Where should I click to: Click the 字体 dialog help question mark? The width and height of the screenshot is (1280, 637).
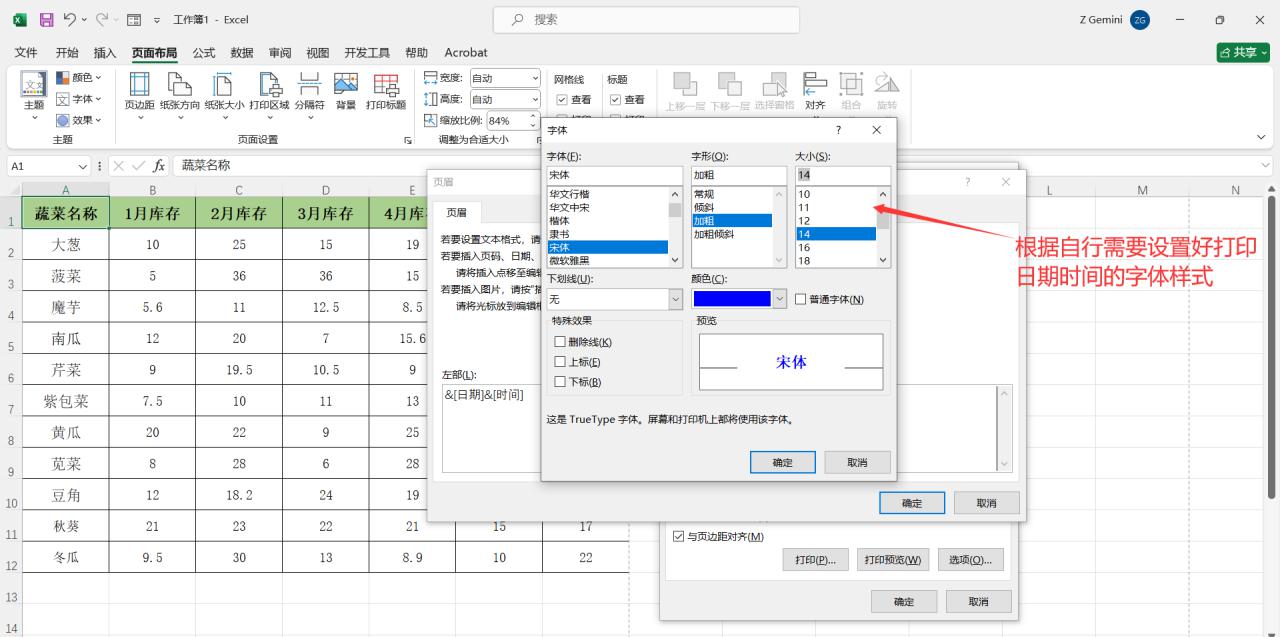click(838, 130)
